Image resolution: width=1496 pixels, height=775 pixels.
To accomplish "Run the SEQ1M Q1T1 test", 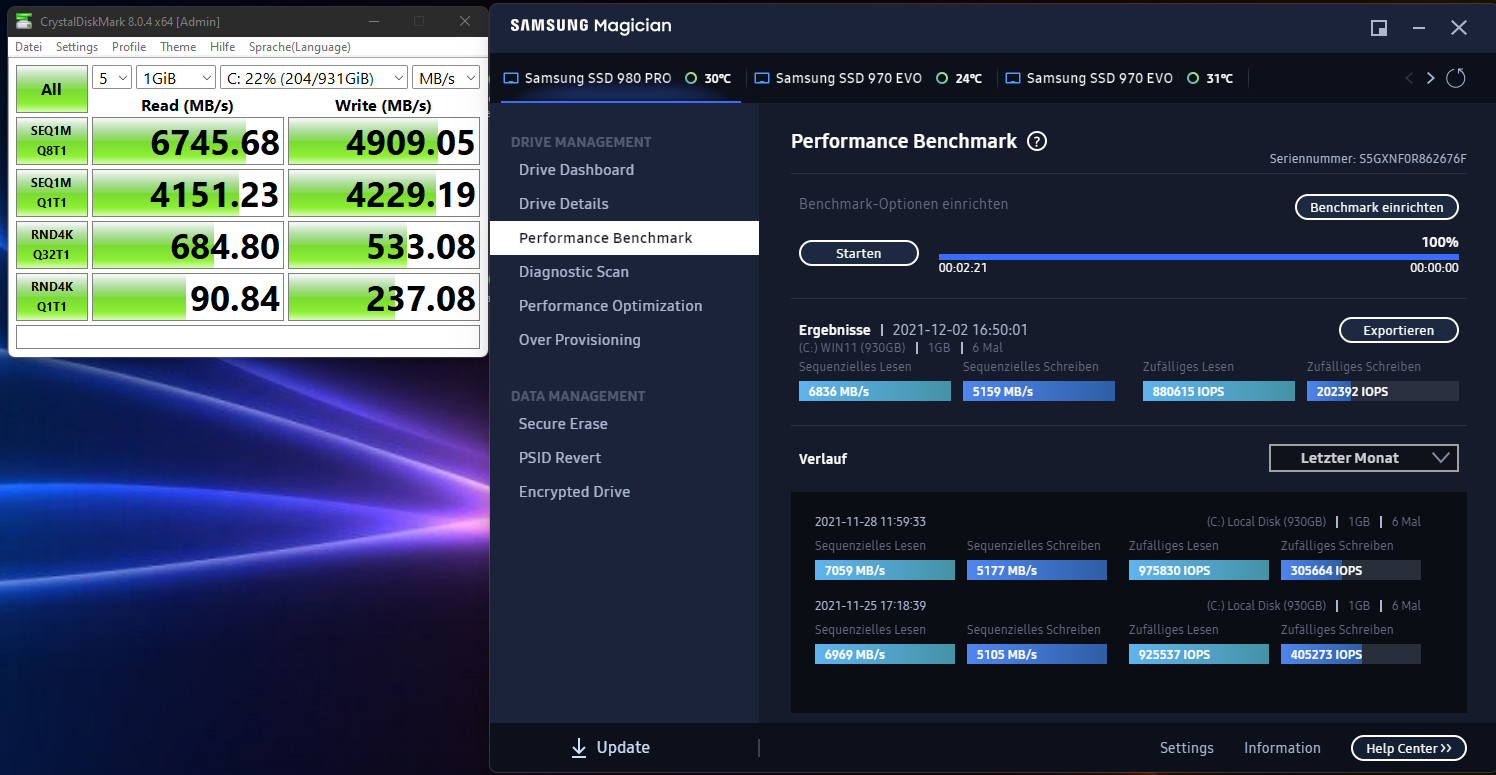I will 52,193.
